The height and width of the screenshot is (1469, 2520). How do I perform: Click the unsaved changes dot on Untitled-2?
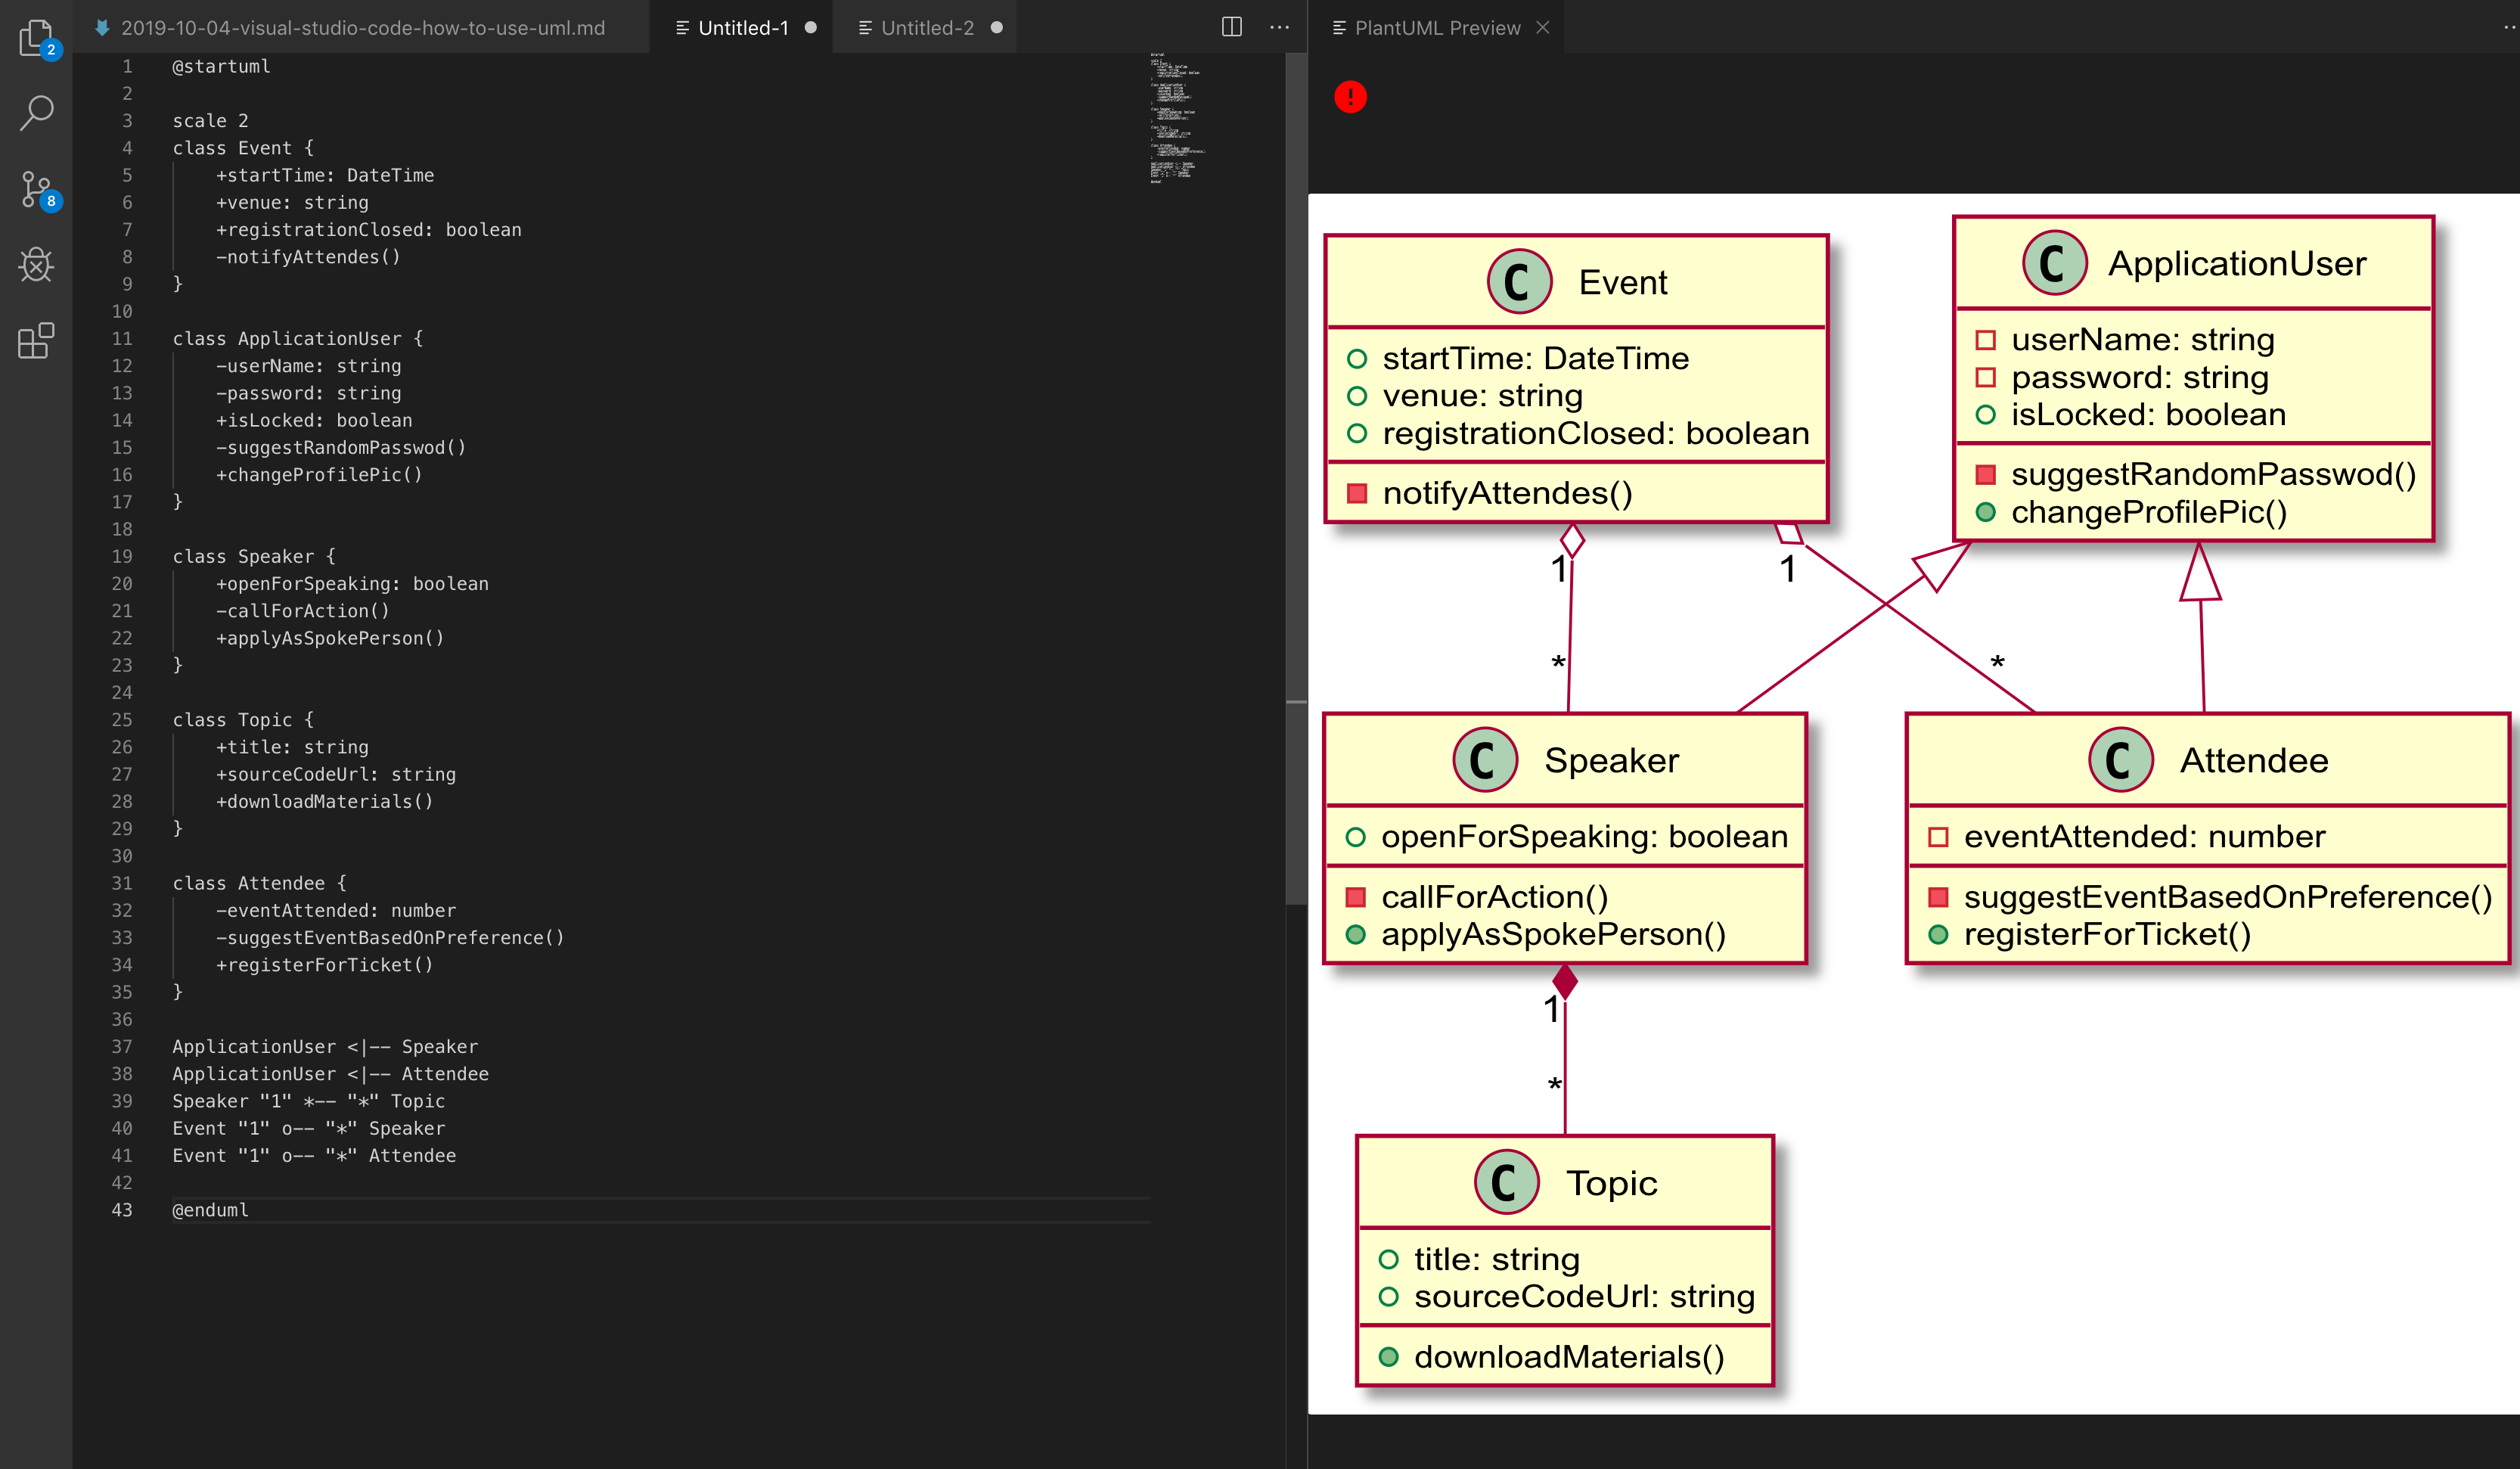[996, 28]
